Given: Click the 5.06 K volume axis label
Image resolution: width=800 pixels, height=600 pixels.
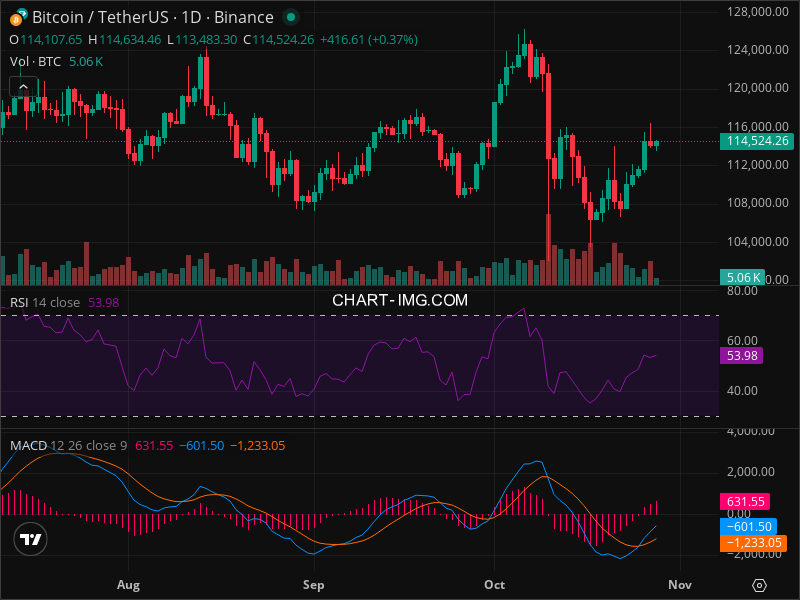Looking at the screenshot, I should 744,277.
